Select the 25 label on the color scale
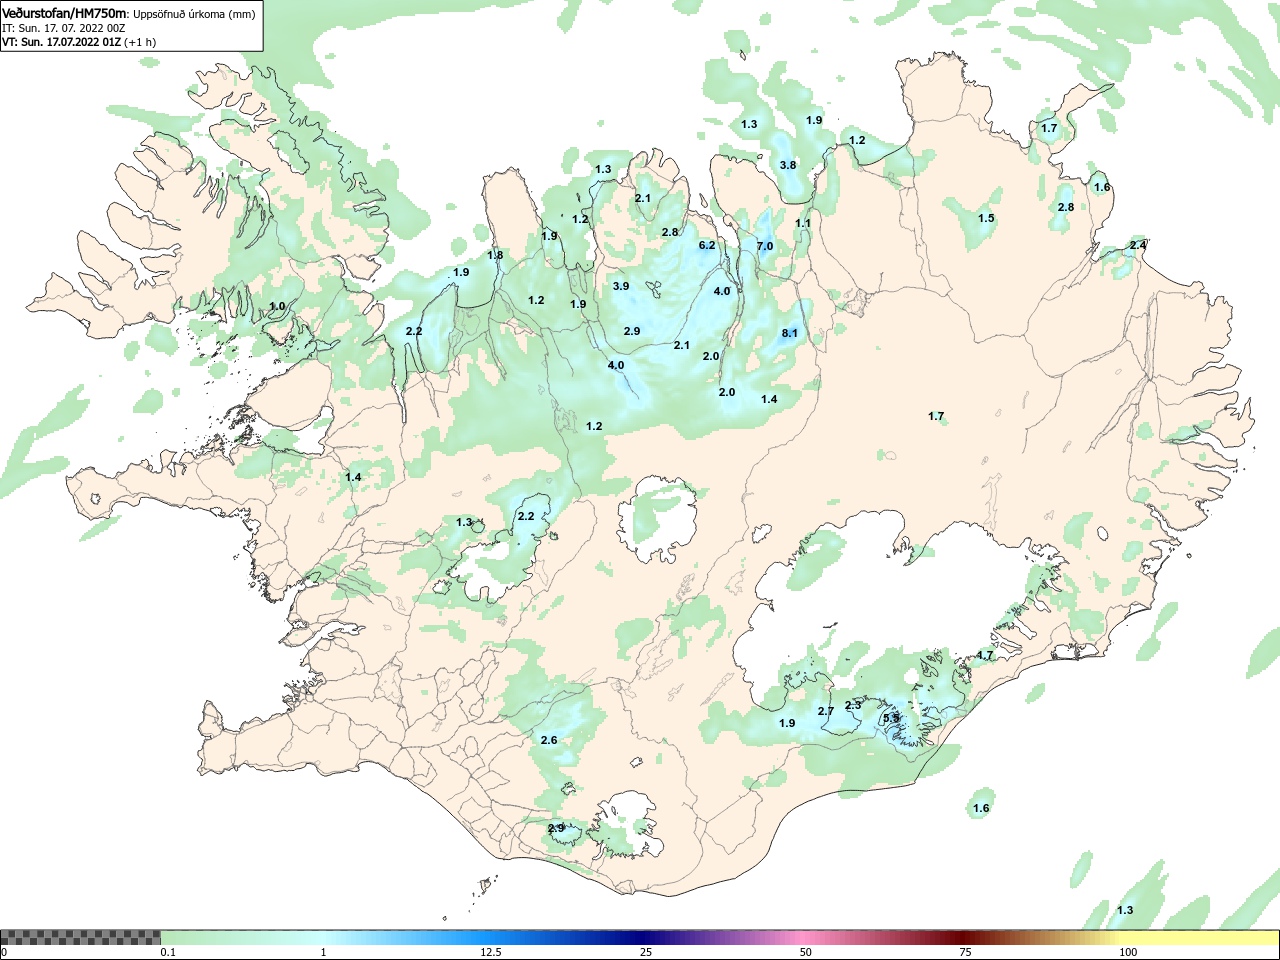 (646, 952)
